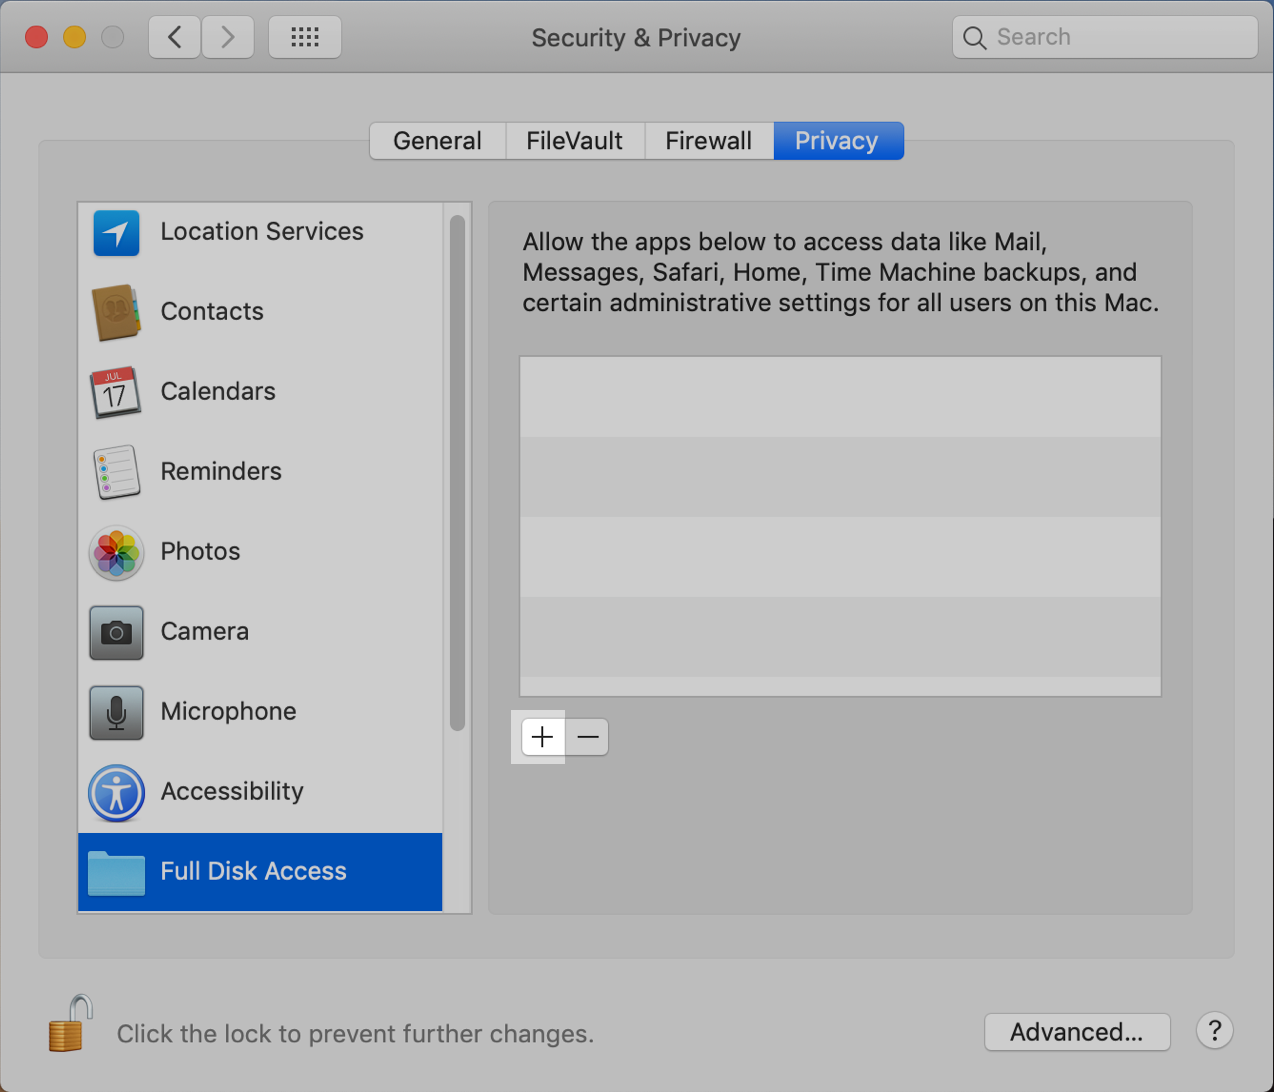Click the Full Disk Access folder icon

(x=116, y=872)
